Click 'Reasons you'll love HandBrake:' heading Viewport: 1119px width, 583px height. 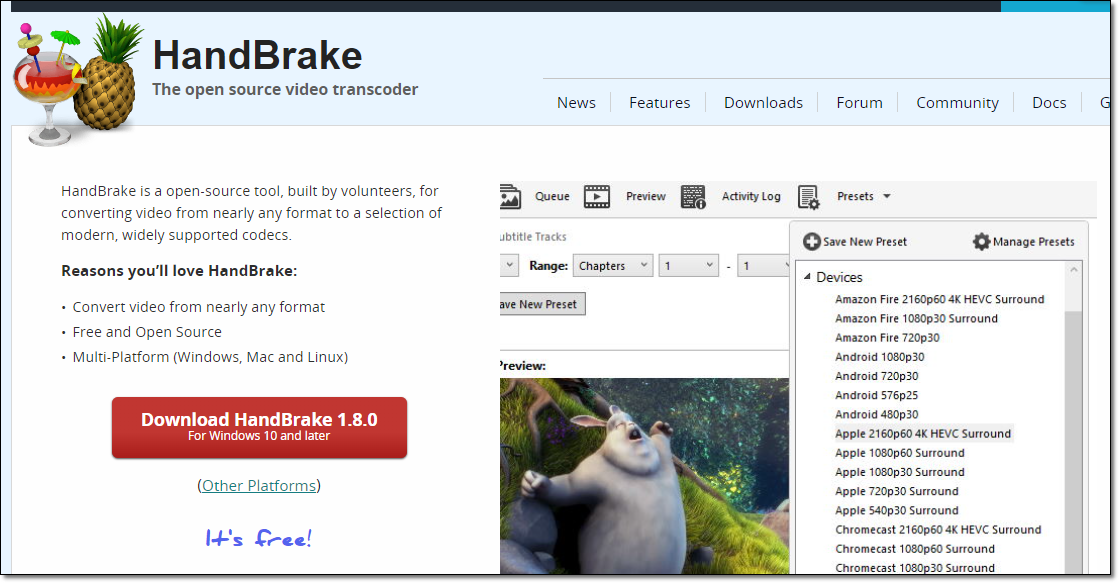tap(179, 271)
